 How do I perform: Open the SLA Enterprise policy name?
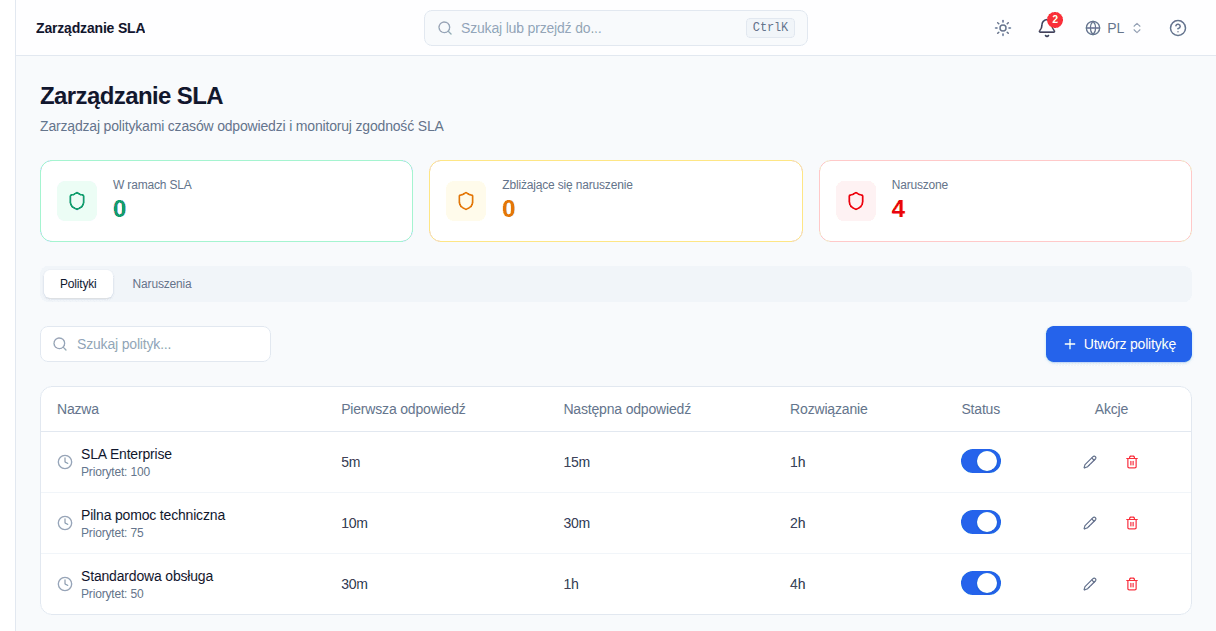pyautogui.click(x=126, y=454)
